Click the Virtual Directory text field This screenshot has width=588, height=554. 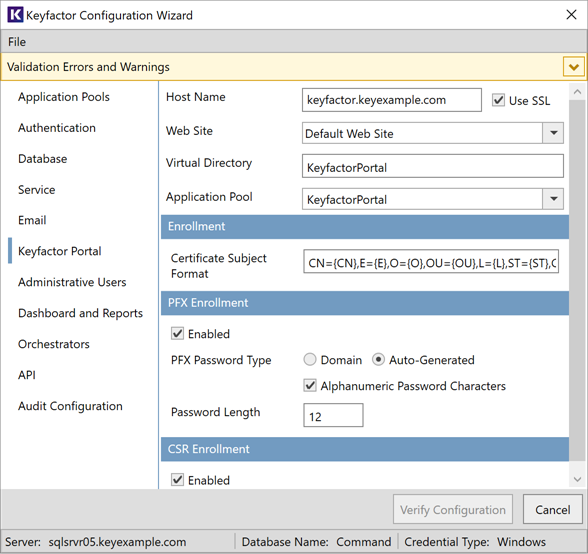pos(433,166)
